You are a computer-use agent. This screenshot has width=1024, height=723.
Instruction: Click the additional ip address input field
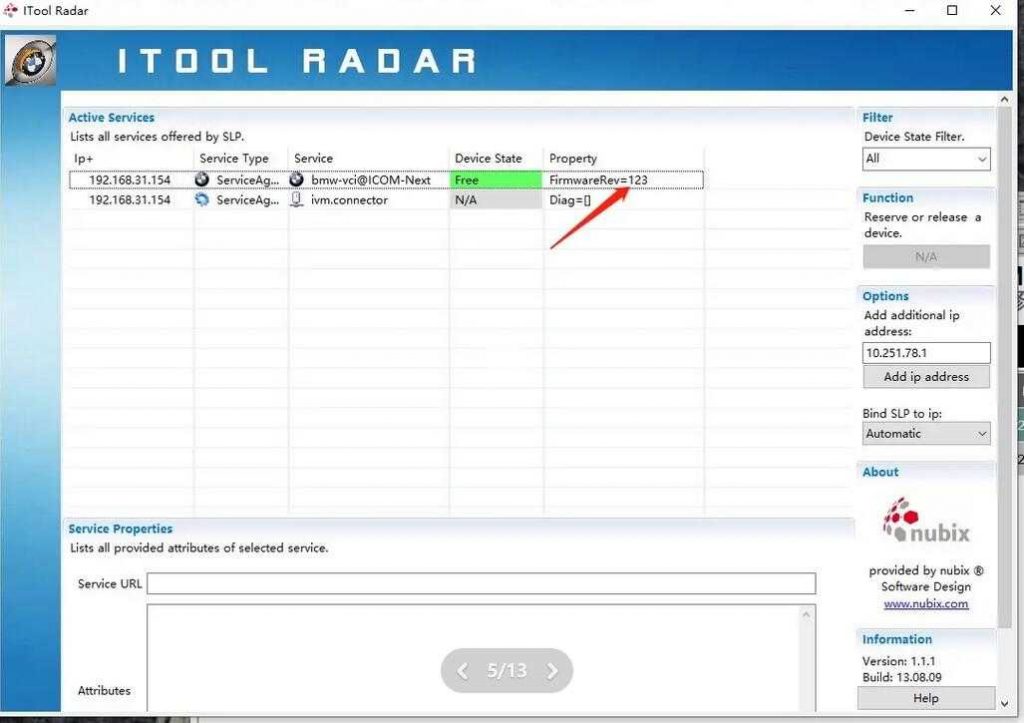(926, 353)
